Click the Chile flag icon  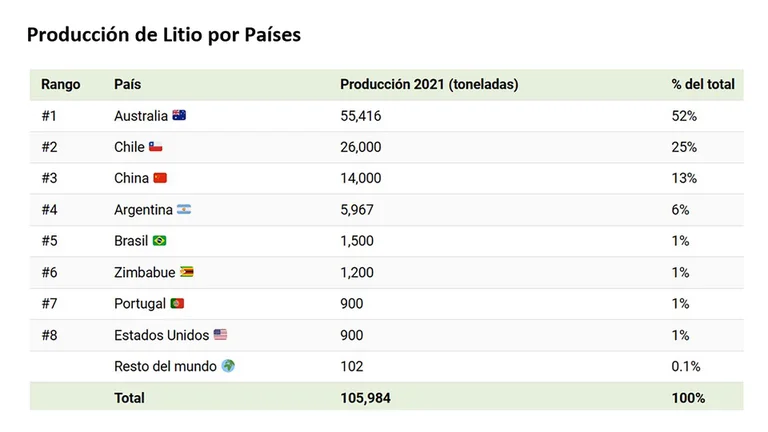(x=156, y=147)
